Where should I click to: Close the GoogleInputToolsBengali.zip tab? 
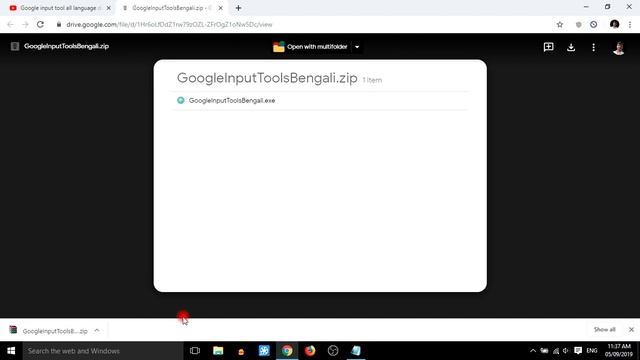point(221,8)
